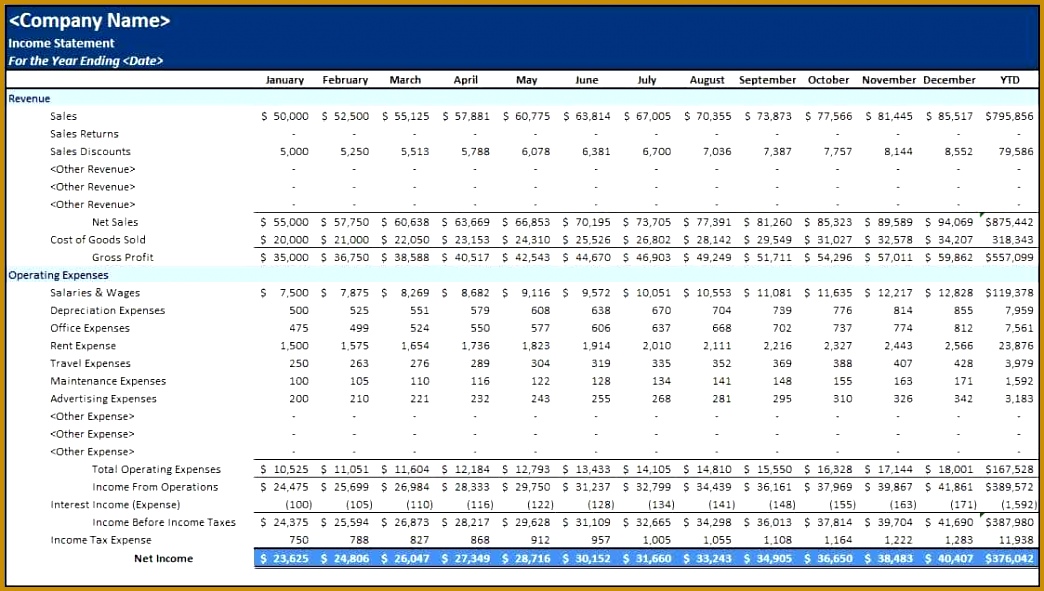Select the Total Operating Expenses label

[x=156, y=468]
